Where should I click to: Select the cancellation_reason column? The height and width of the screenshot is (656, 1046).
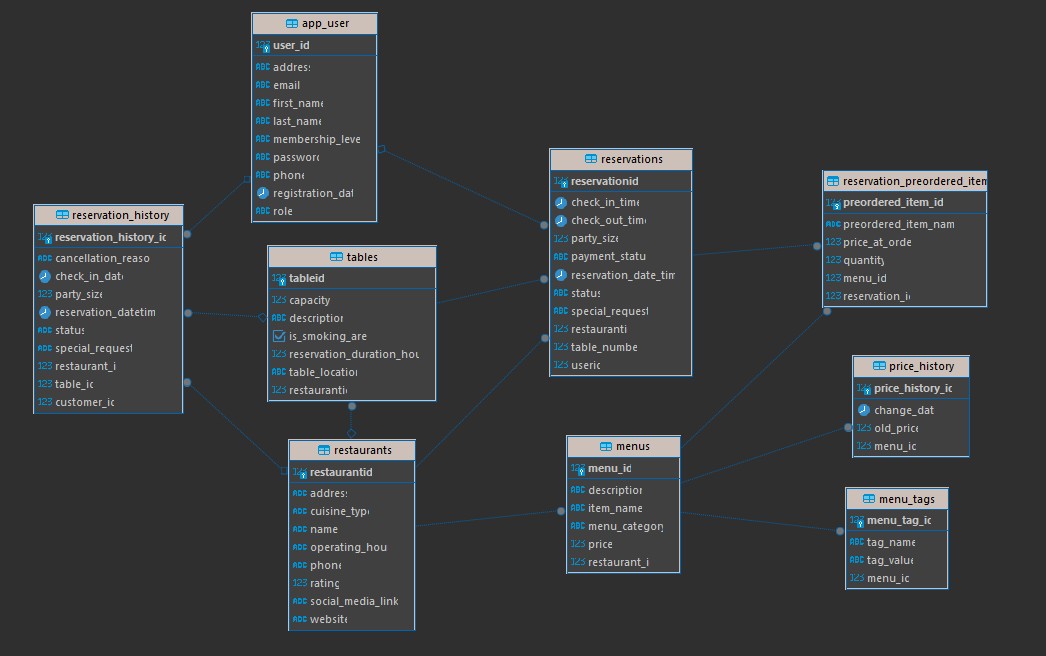click(x=102, y=258)
